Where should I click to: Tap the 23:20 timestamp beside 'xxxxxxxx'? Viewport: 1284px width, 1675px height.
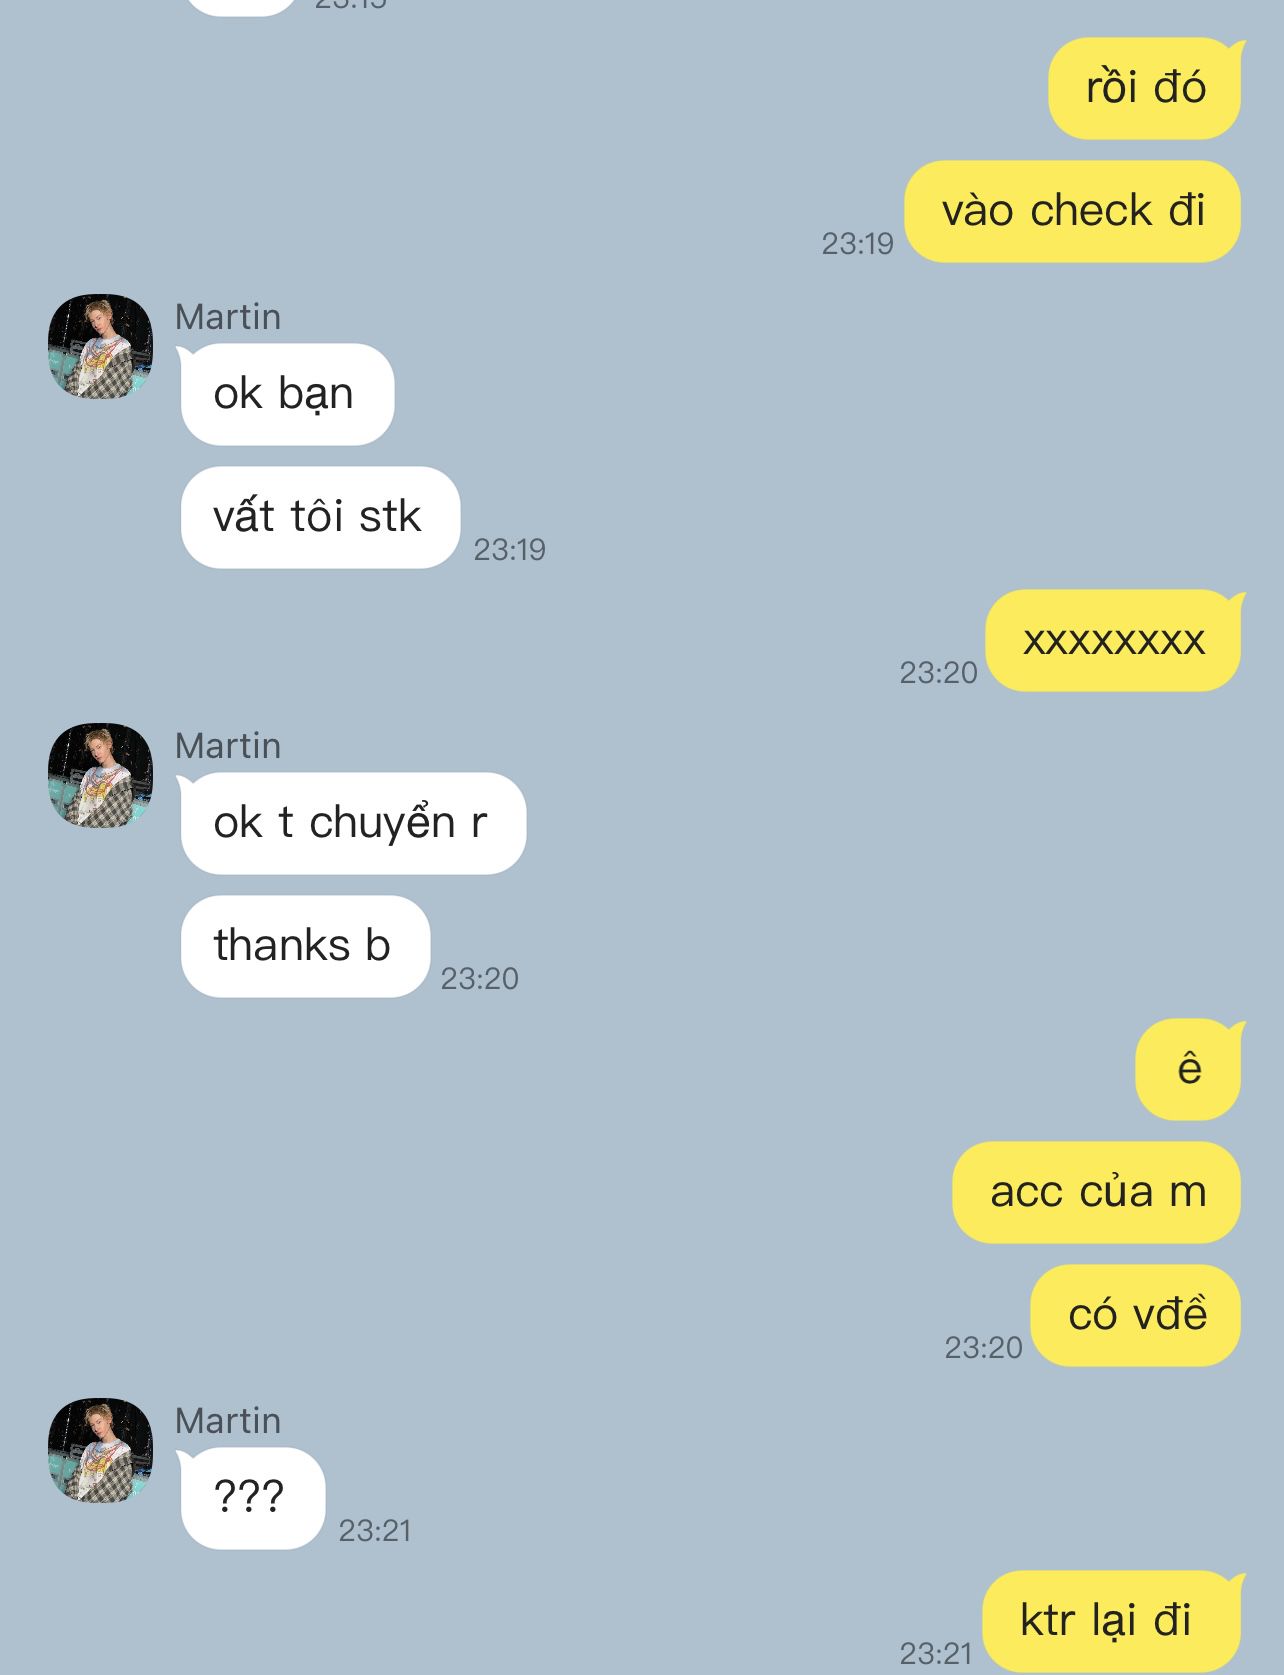(x=938, y=672)
